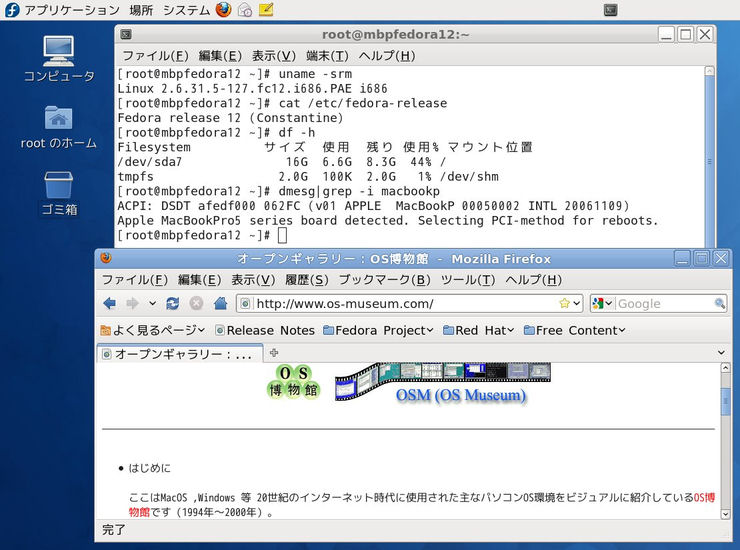The width and height of the screenshot is (740, 550).
Task: Open システム menu in top panel
Action: click(186, 10)
